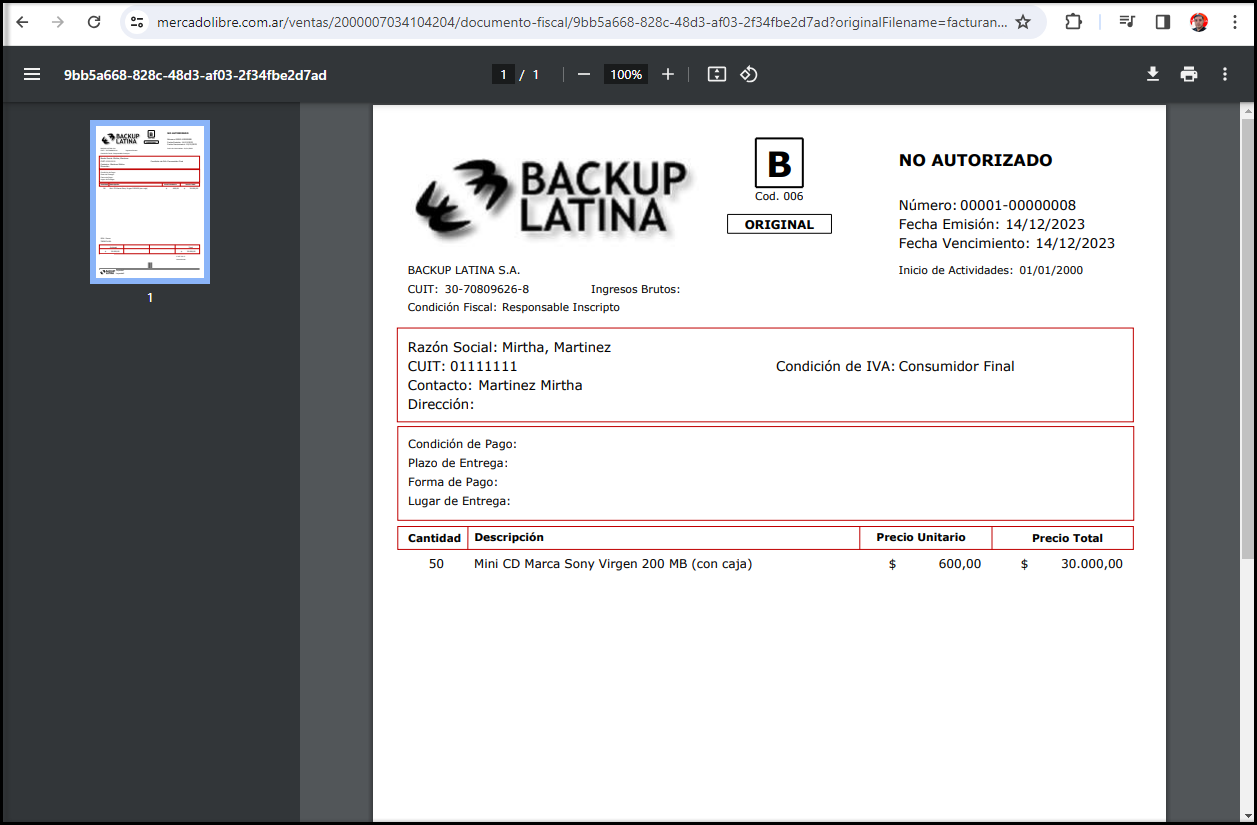Click the 'Consumidor Final' text
The width and height of the screenshot is (1257, 825).
pyautogui.click(x=956, y=366)
